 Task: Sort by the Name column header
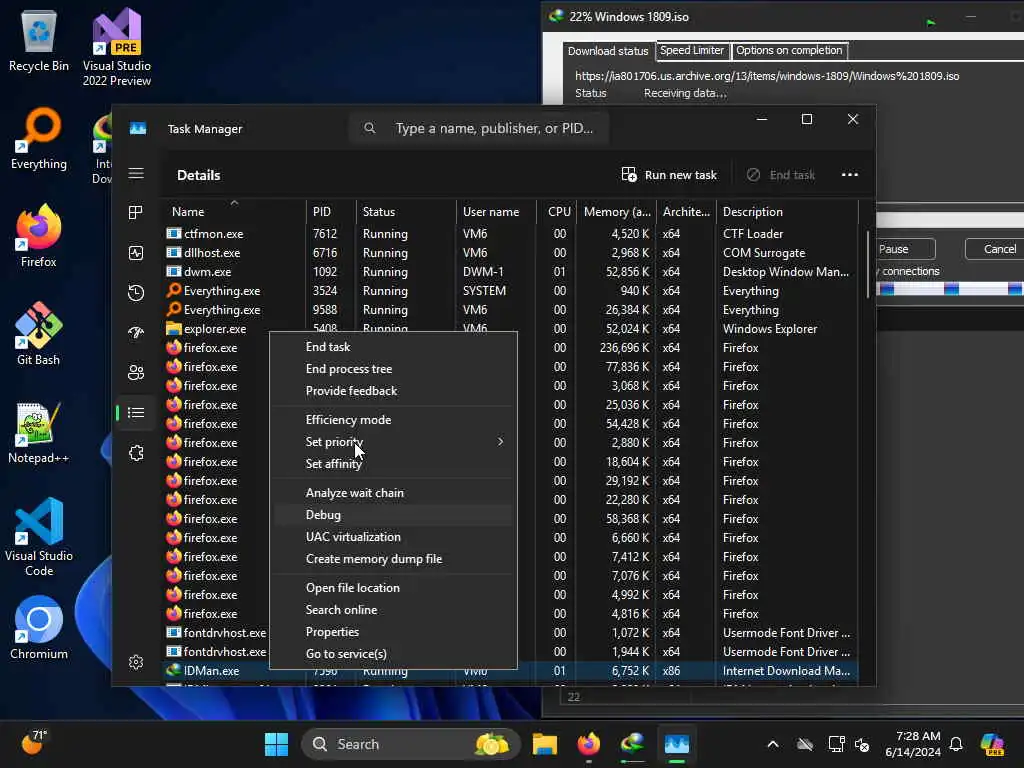234,211
